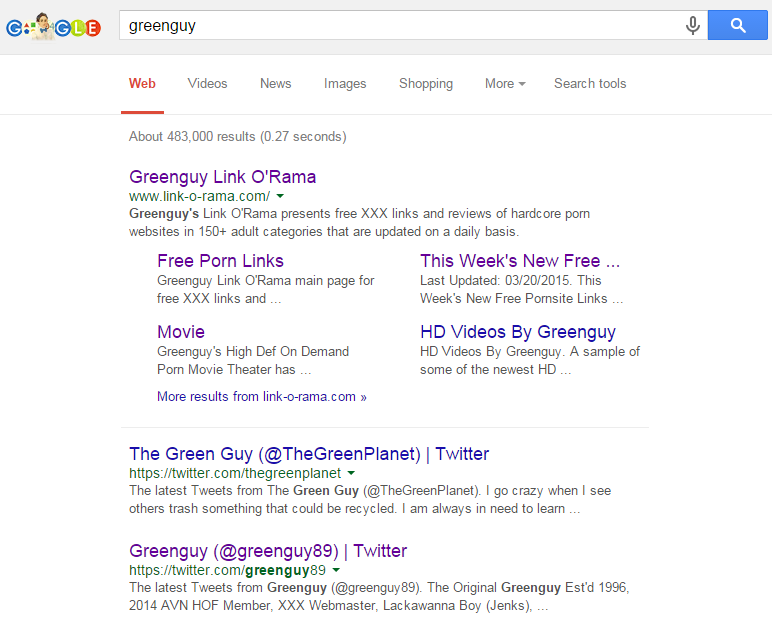Open Search tools options

pos(590,84)
